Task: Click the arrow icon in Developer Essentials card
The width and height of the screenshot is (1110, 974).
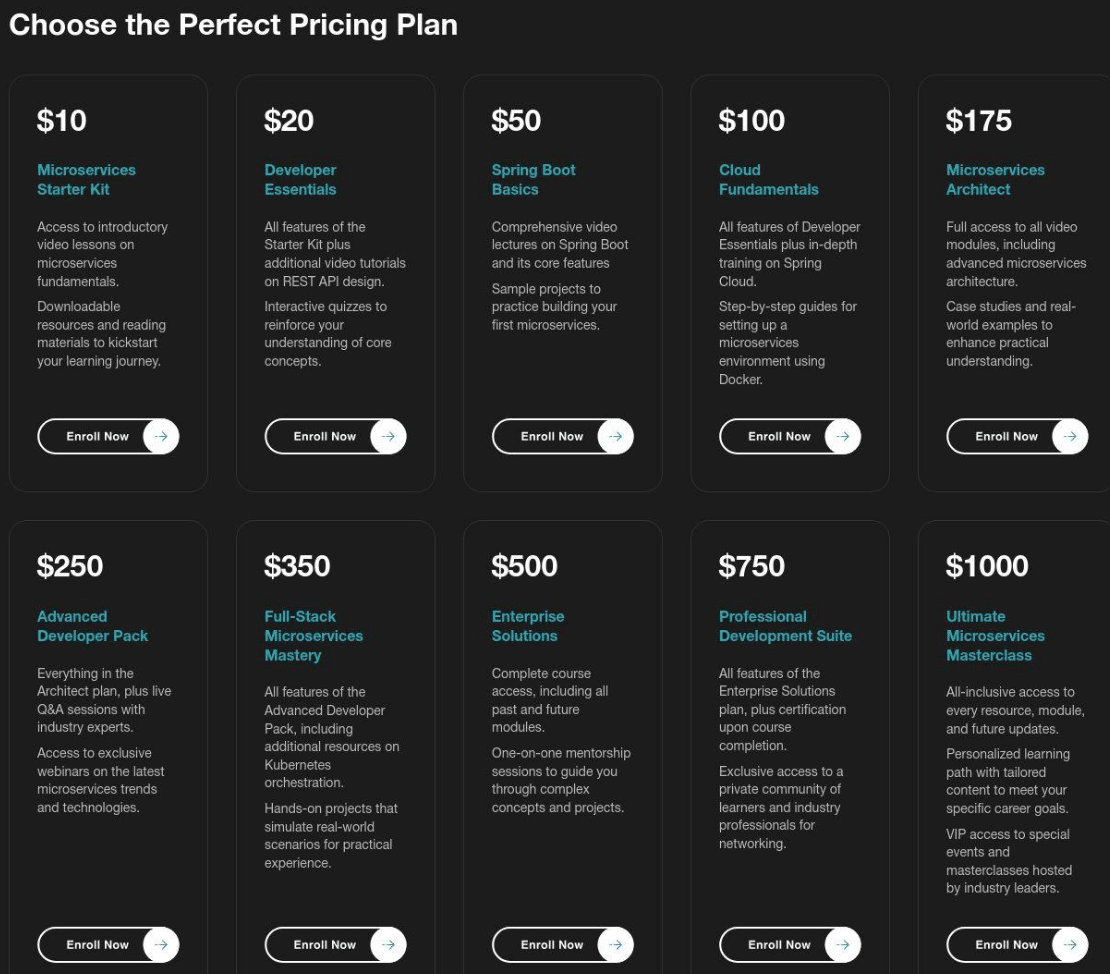Action: point(388,436)
